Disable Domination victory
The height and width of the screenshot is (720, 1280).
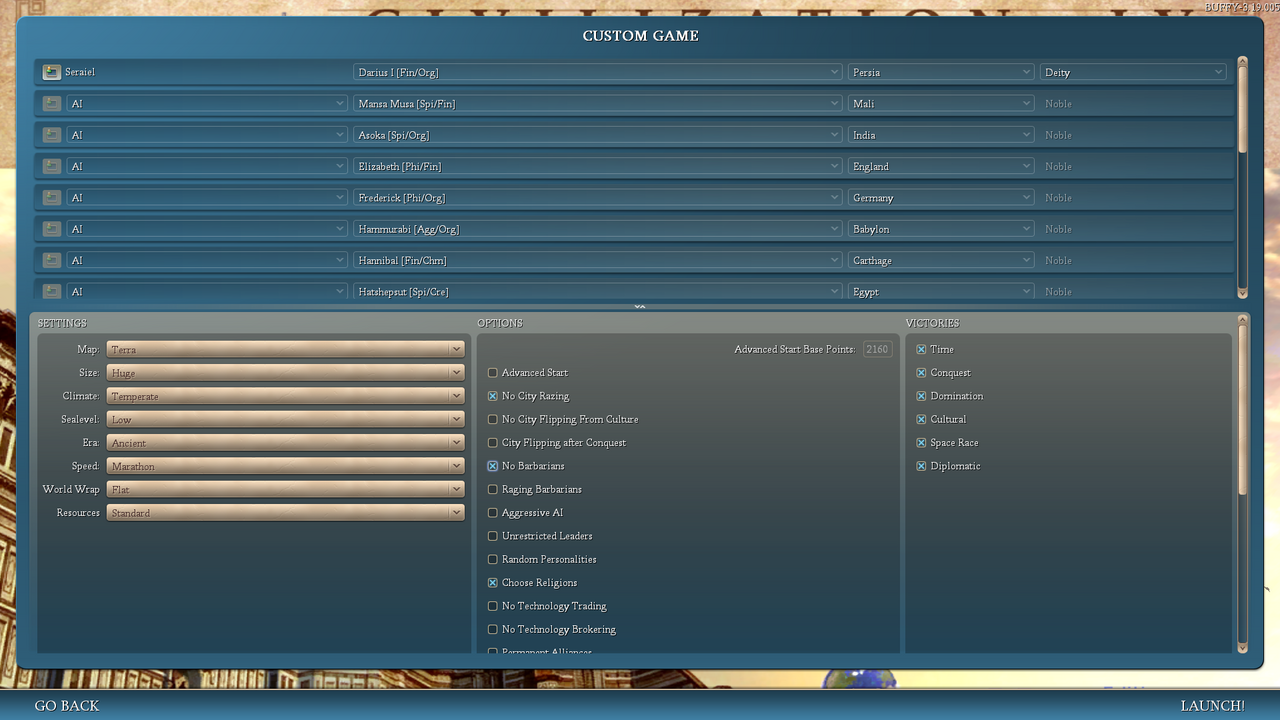click(x=921, y=396)
